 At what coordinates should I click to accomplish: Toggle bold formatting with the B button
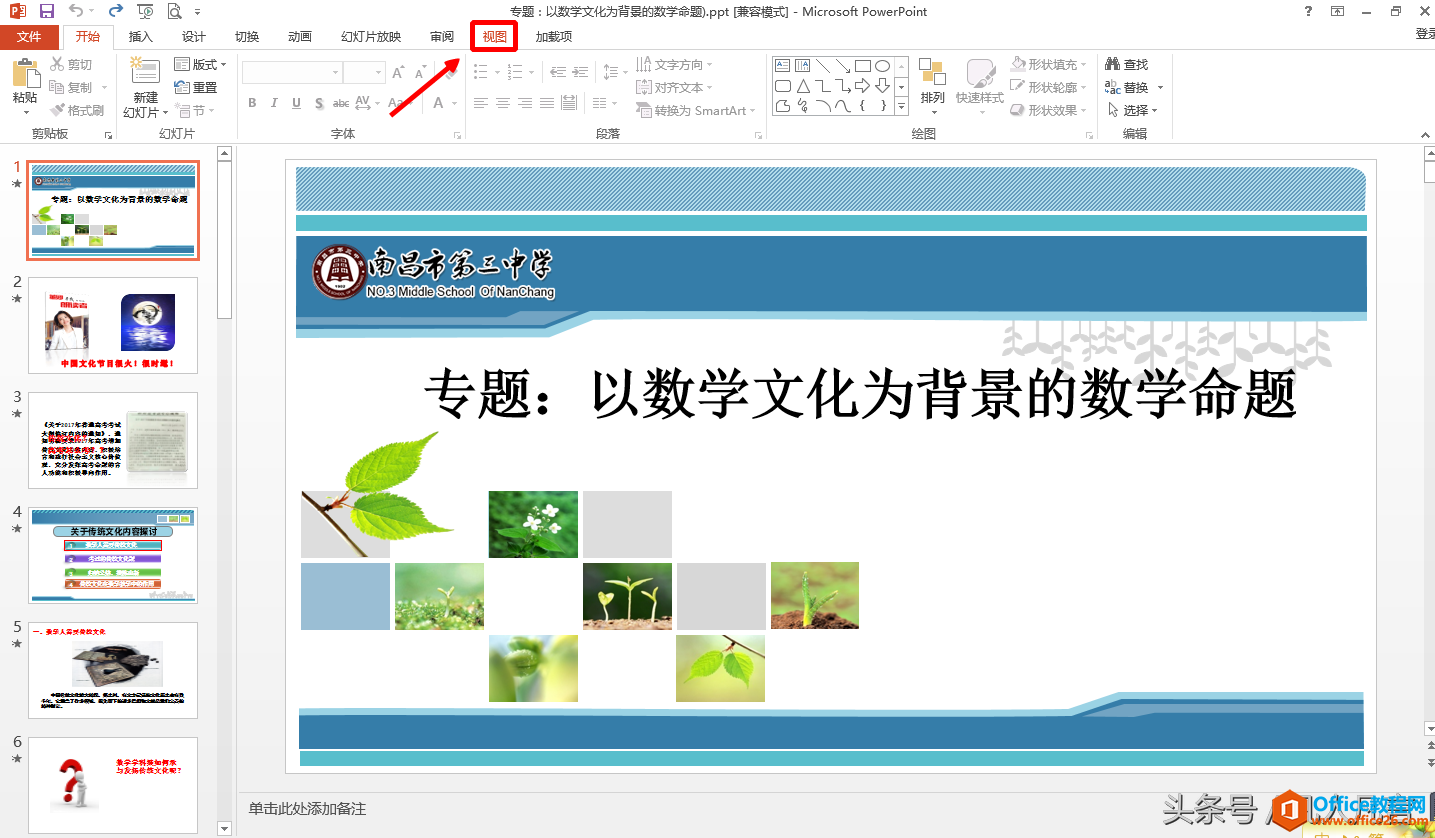point(252,102)
